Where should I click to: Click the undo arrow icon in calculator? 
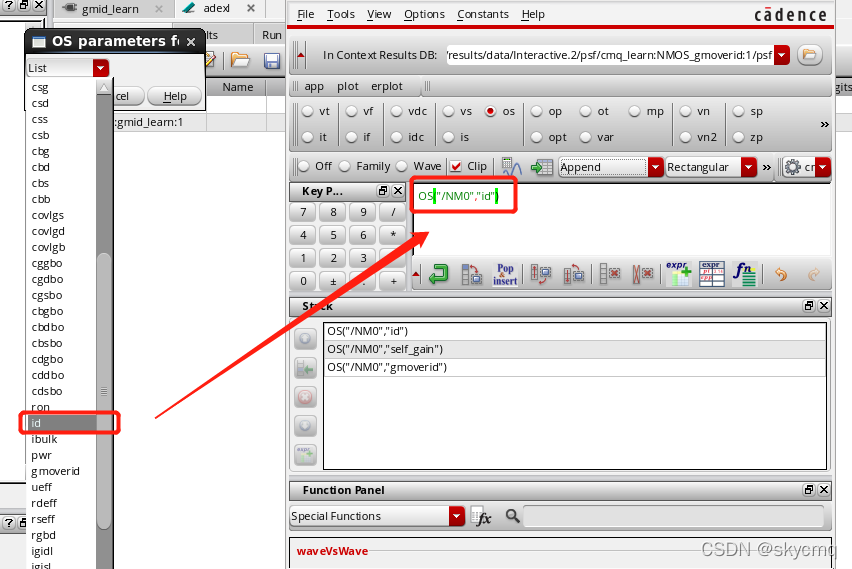[x=781, y=274]
